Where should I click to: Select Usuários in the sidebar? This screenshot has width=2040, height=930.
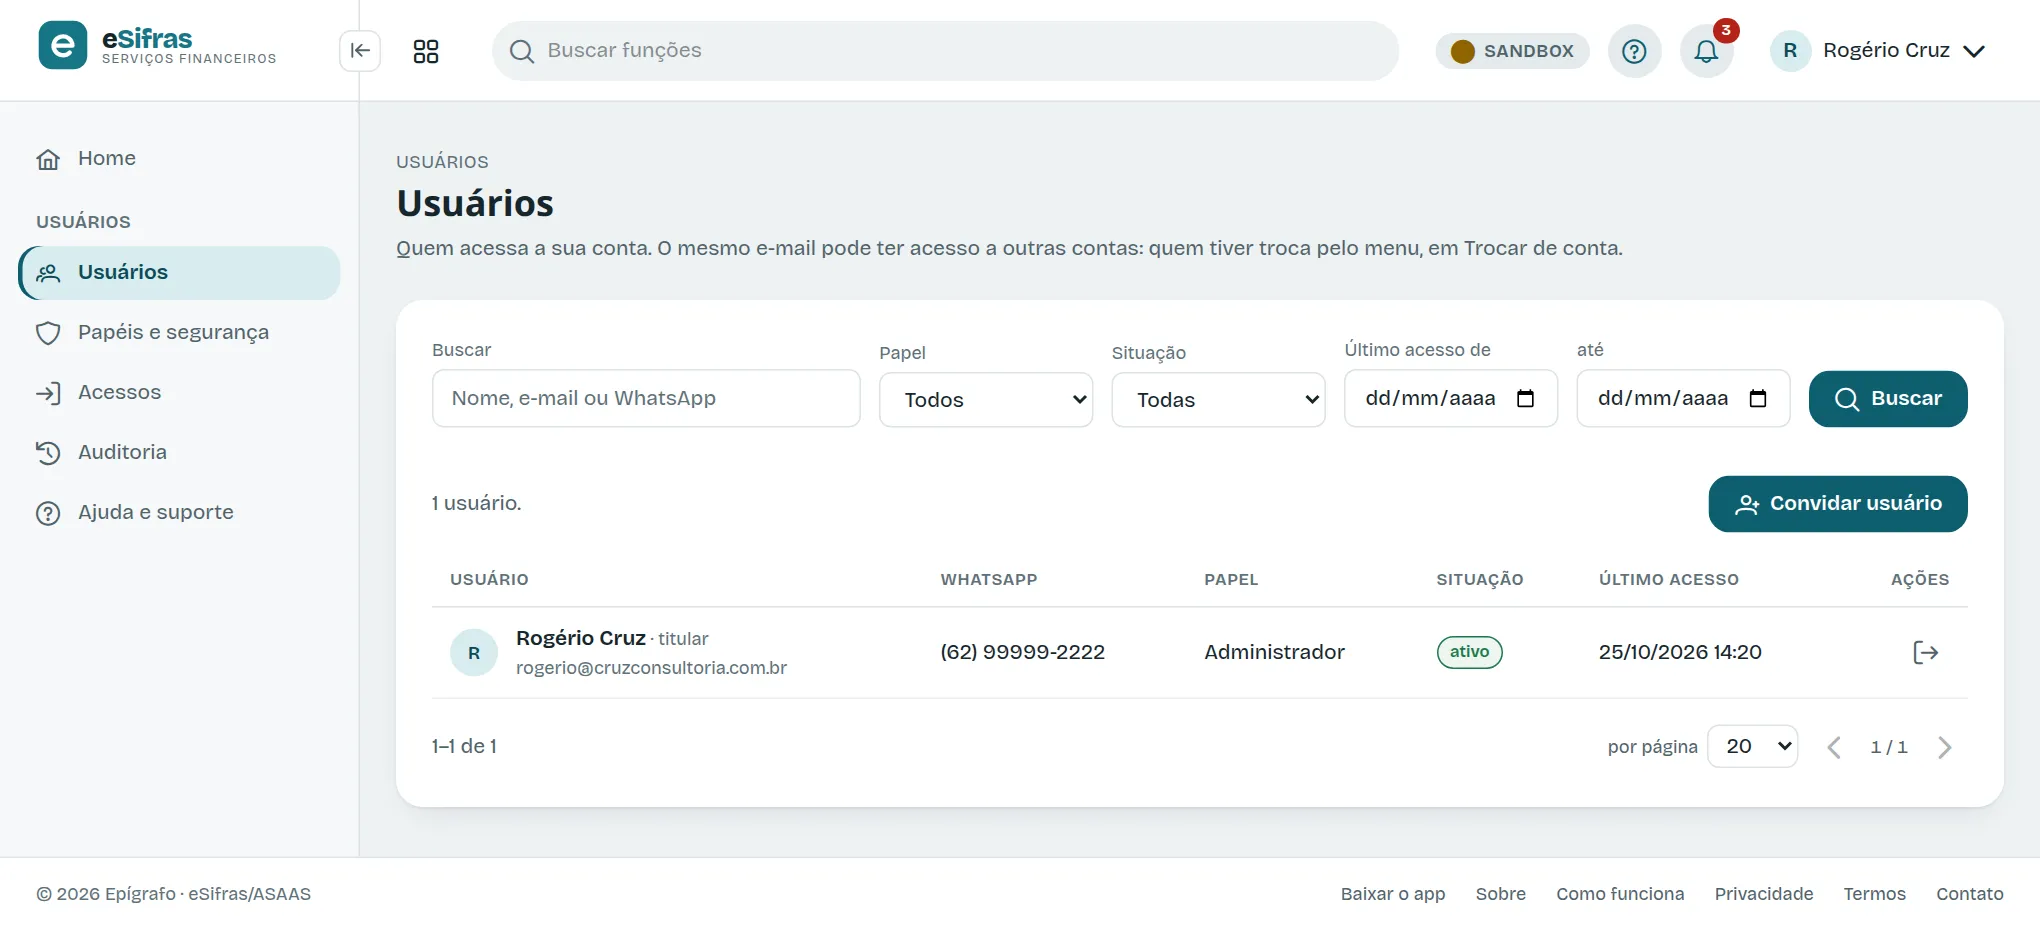point(179,273)
